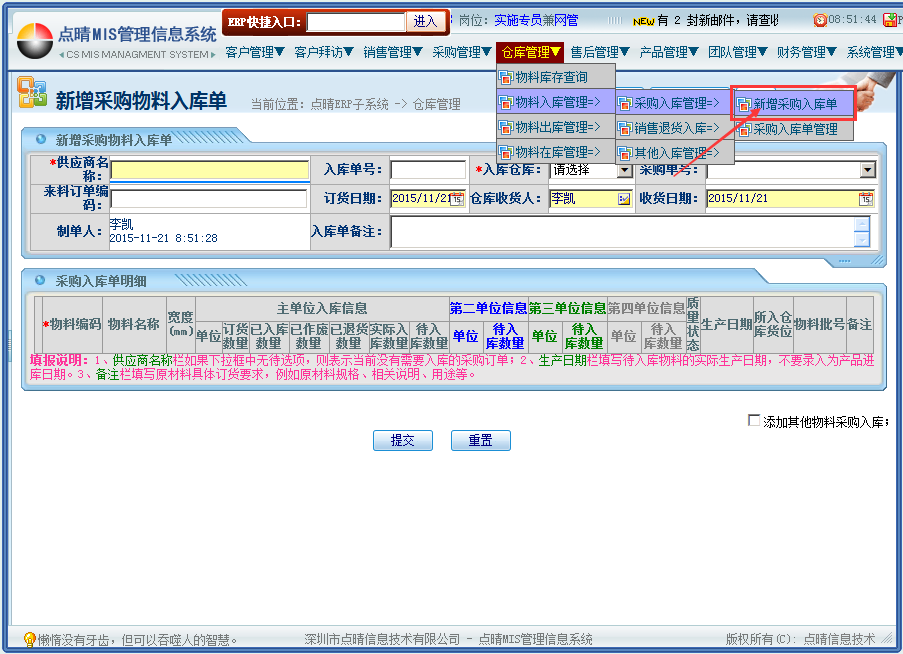Click the 物料批号 column header
Screen dimensions: 903x654
pos(819,325)
